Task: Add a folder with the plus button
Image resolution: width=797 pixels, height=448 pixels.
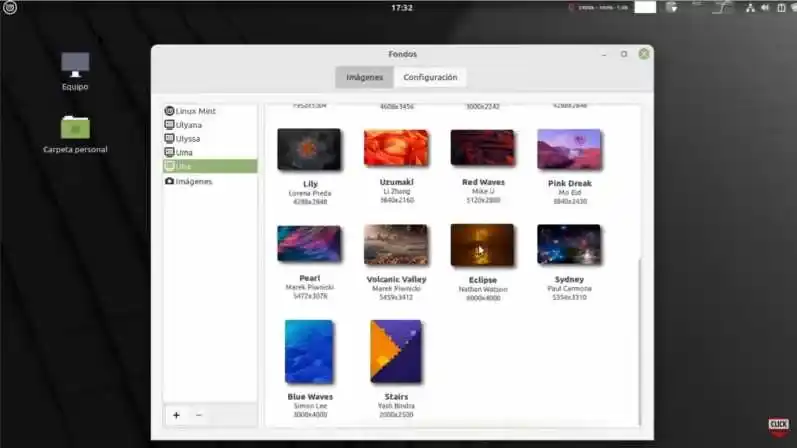Action: 176,415
